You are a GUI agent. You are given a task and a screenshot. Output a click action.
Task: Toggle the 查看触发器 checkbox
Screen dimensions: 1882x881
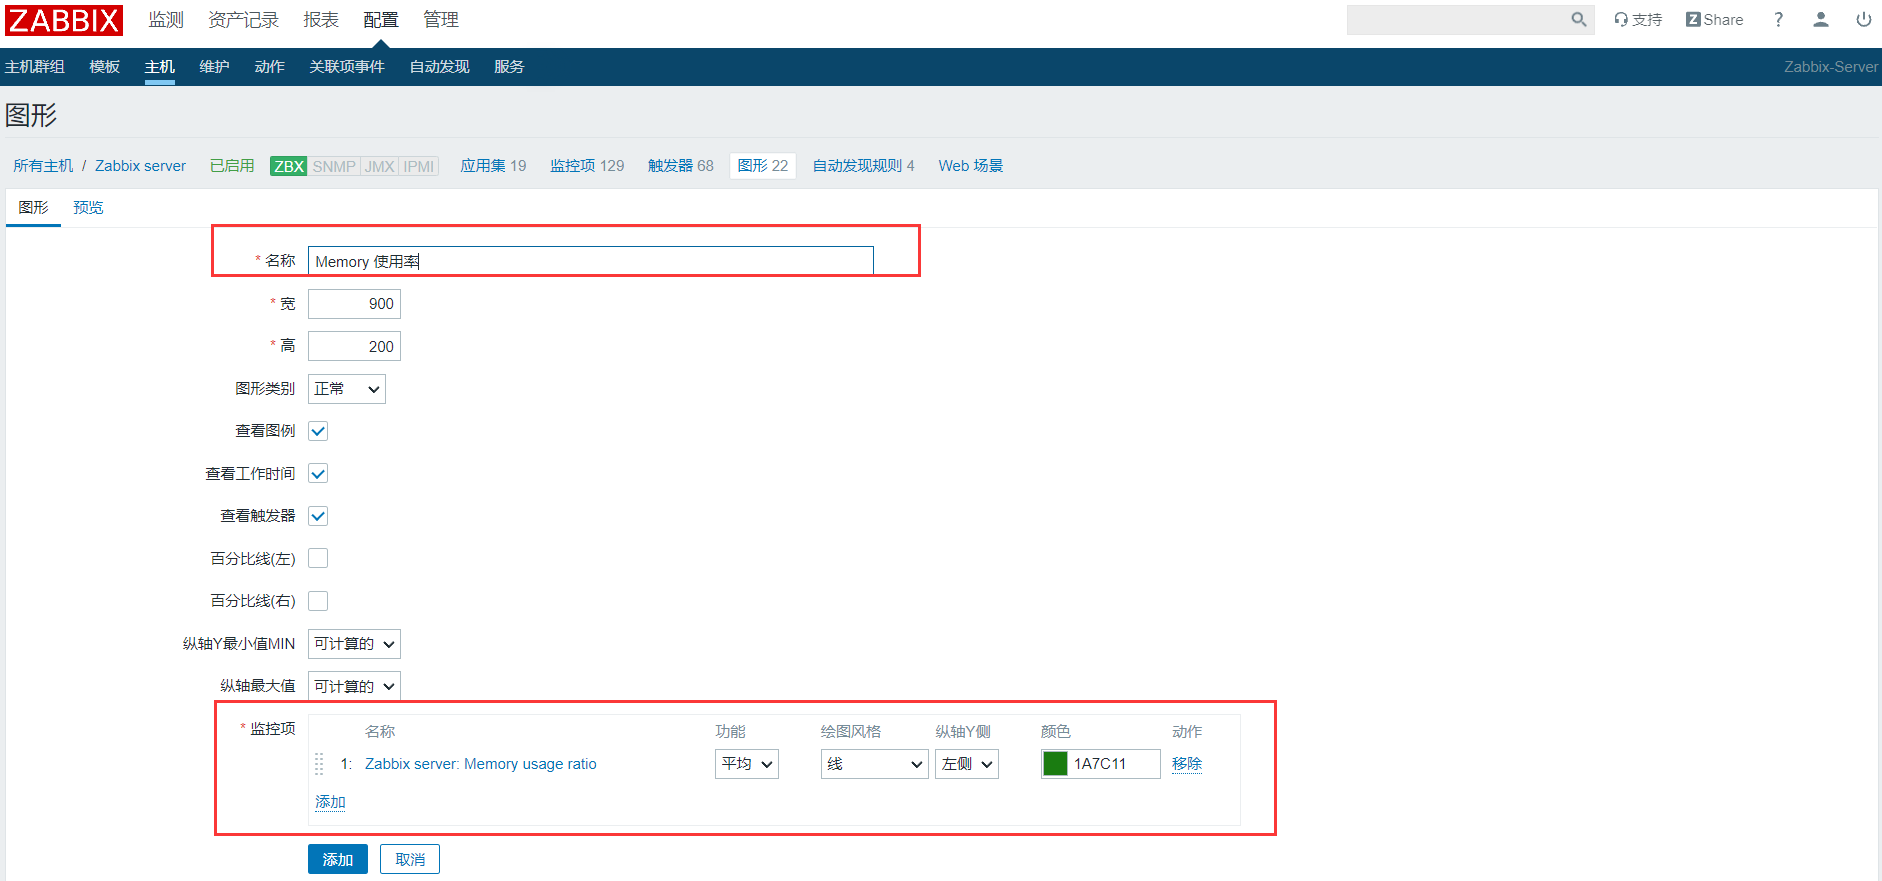318,516
